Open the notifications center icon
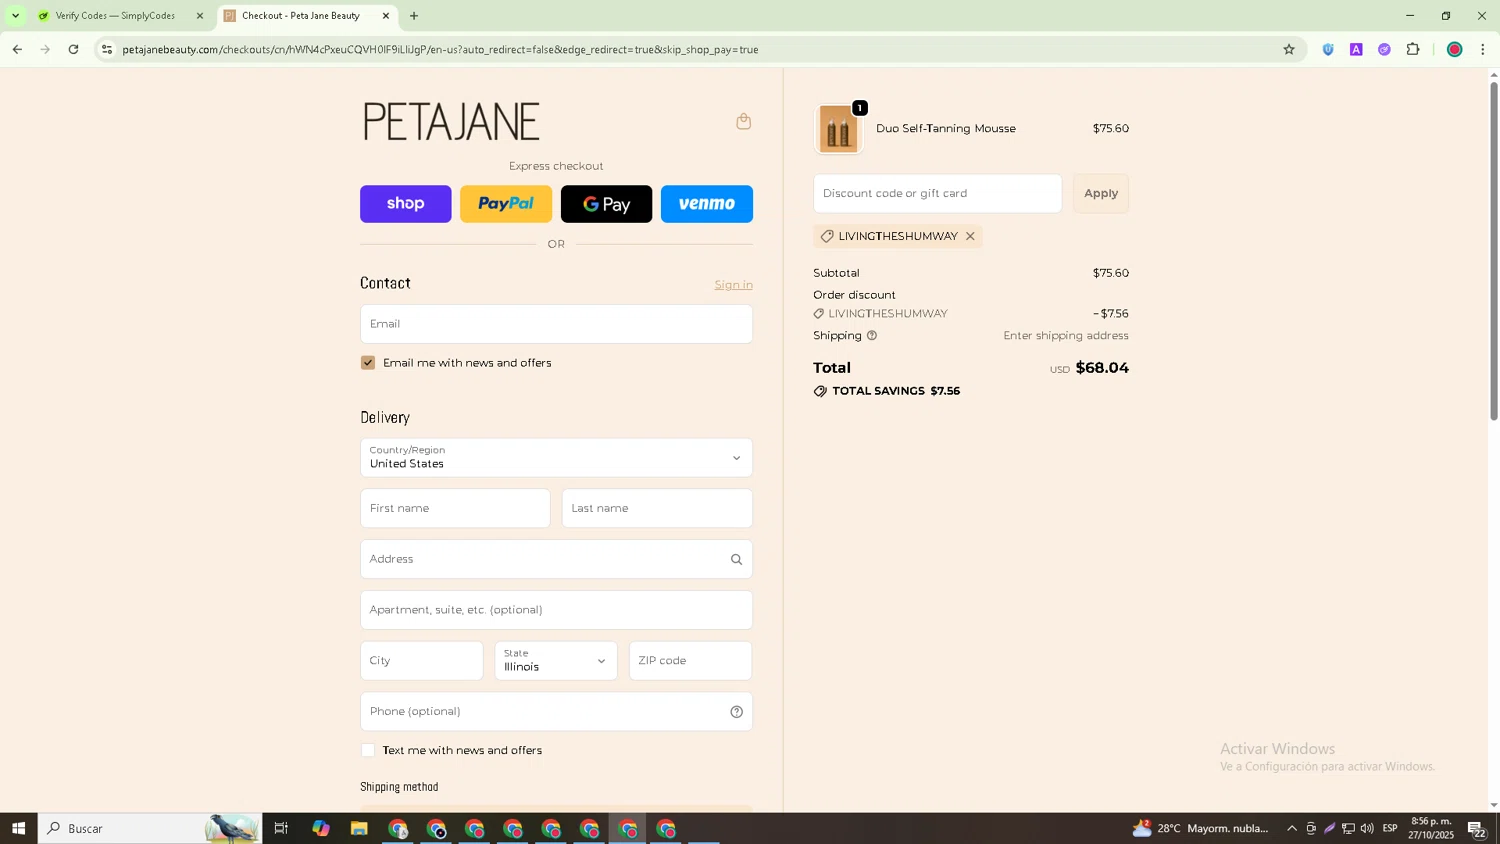This screenshot has width=1500, height=844. (x=1476, y=829)
